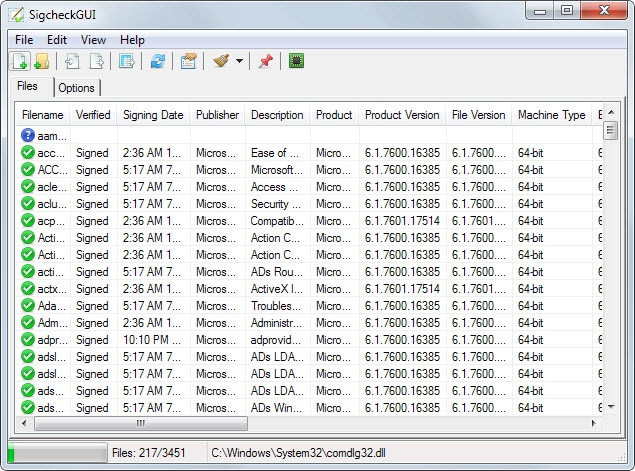Viewport: 635px width, 471px height.
Task: Click green check icon of Security row
Action: [28, 204]
